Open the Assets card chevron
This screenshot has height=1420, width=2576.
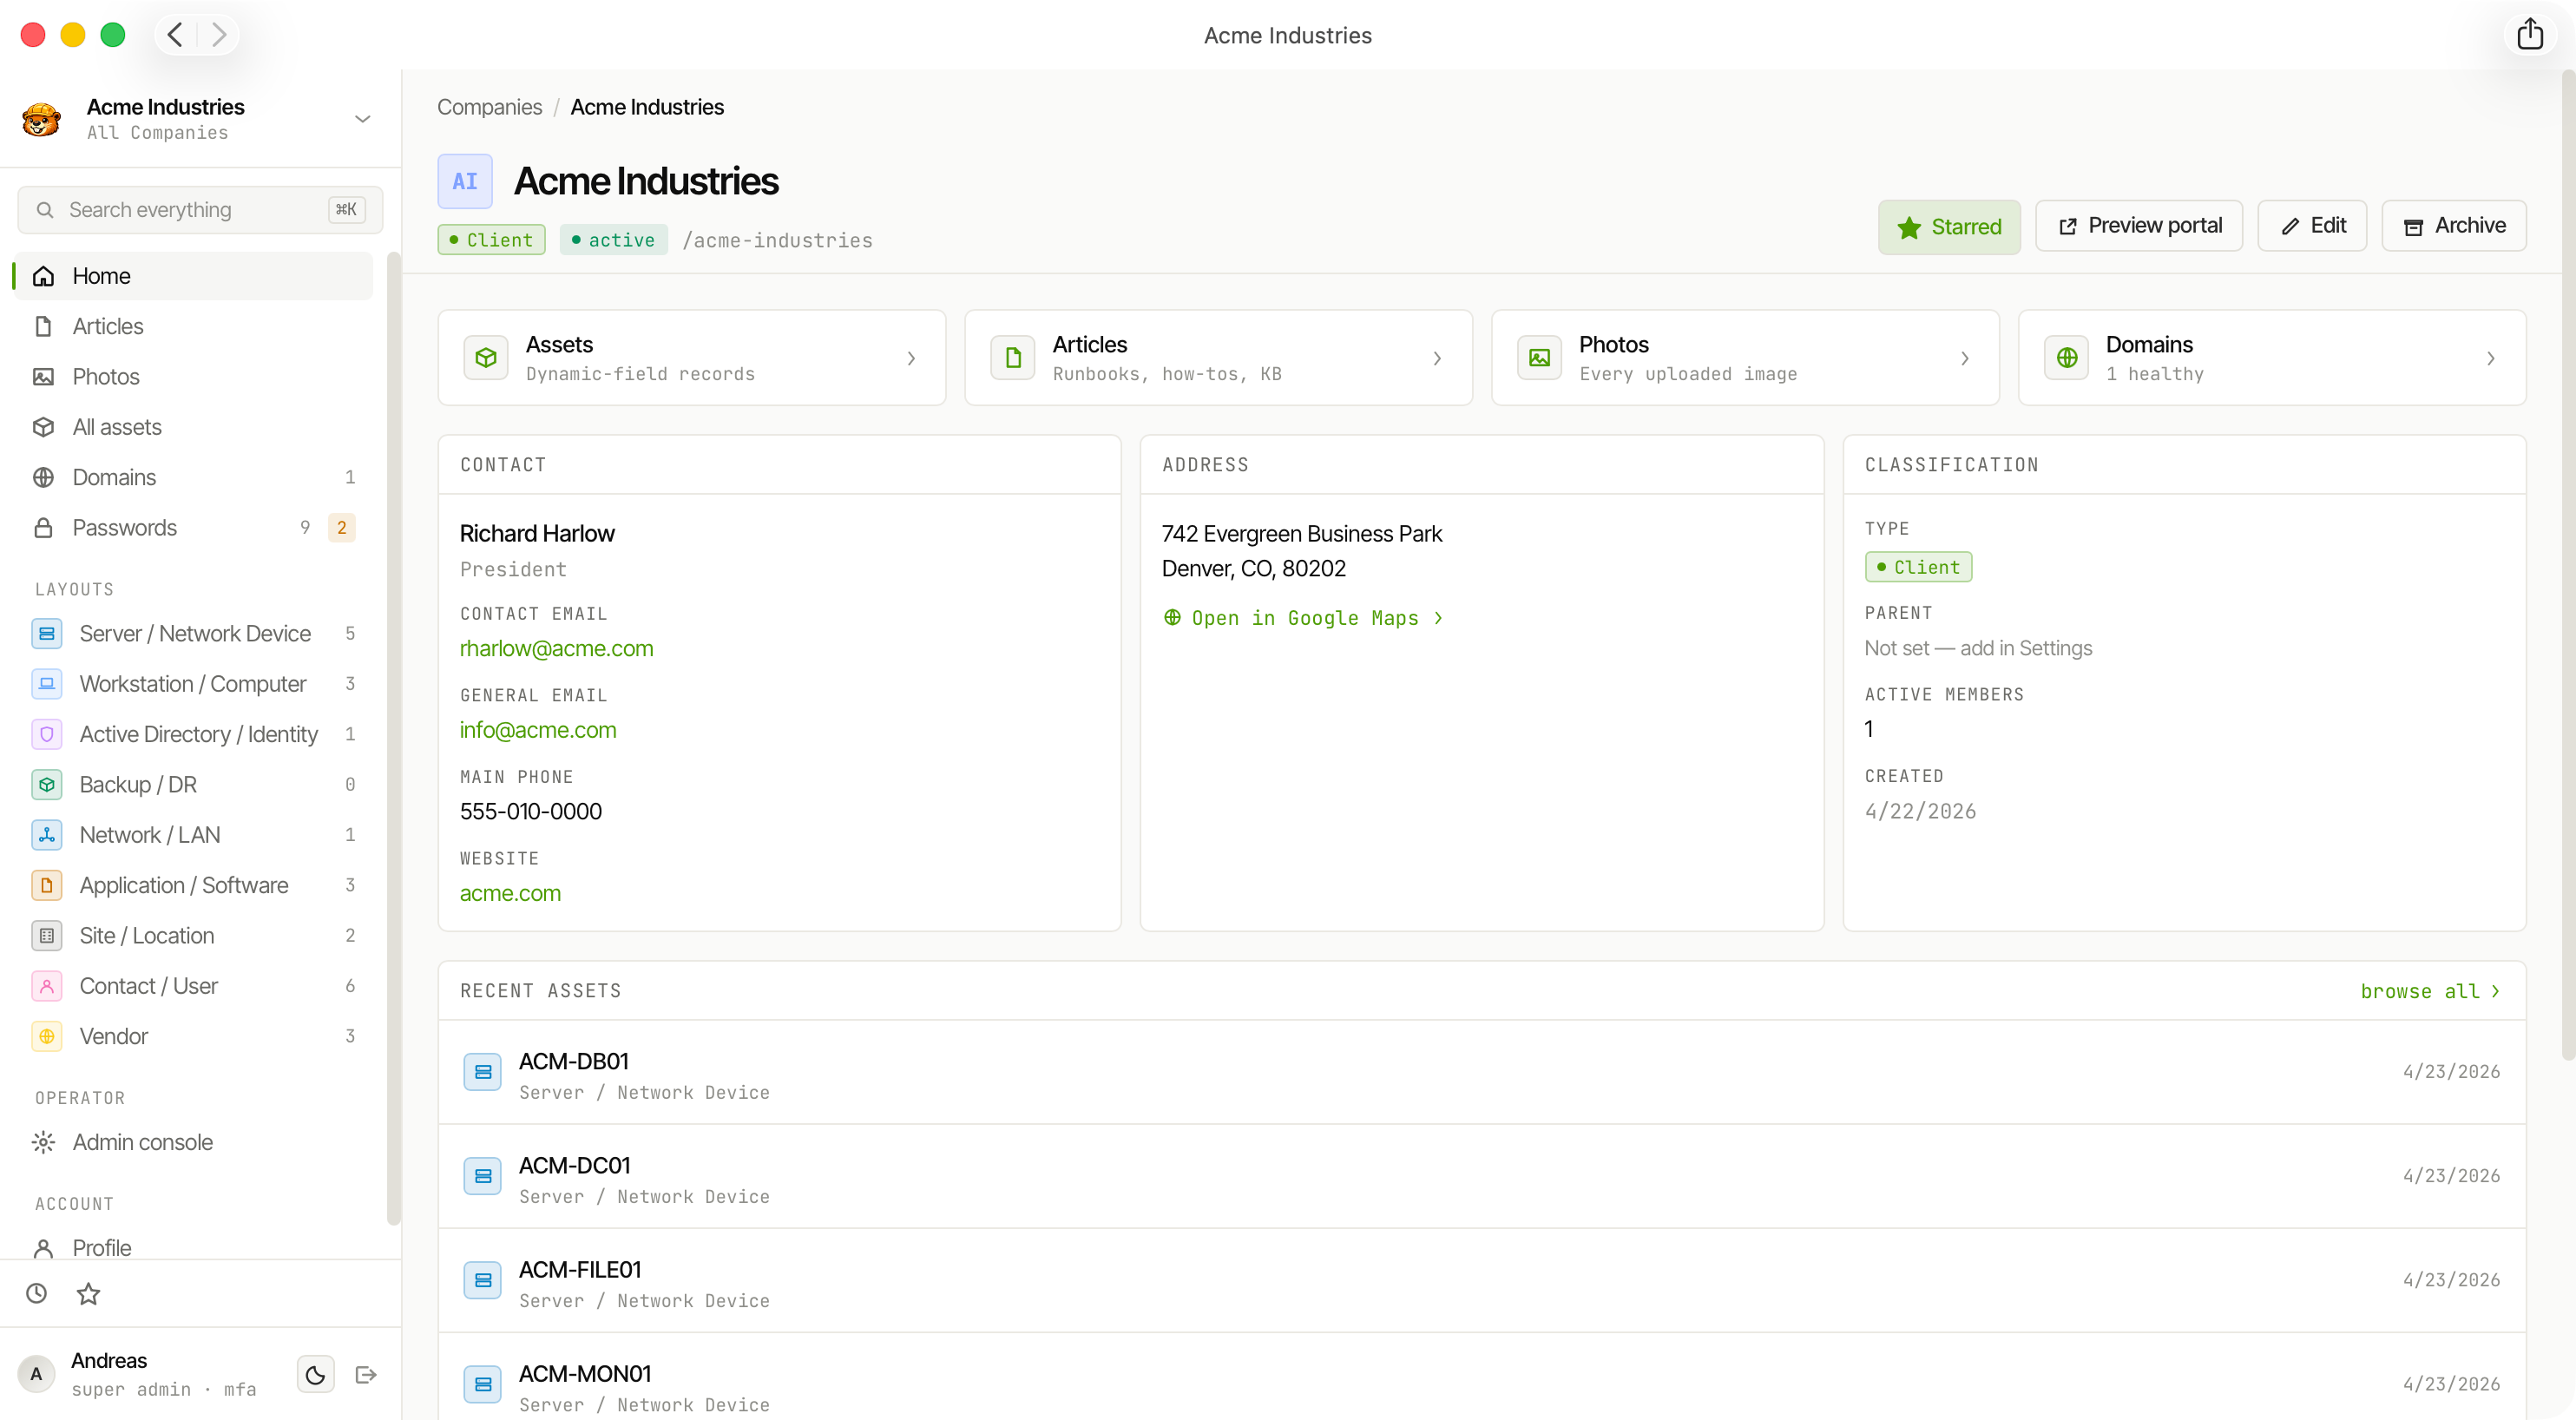click(911, 358)
